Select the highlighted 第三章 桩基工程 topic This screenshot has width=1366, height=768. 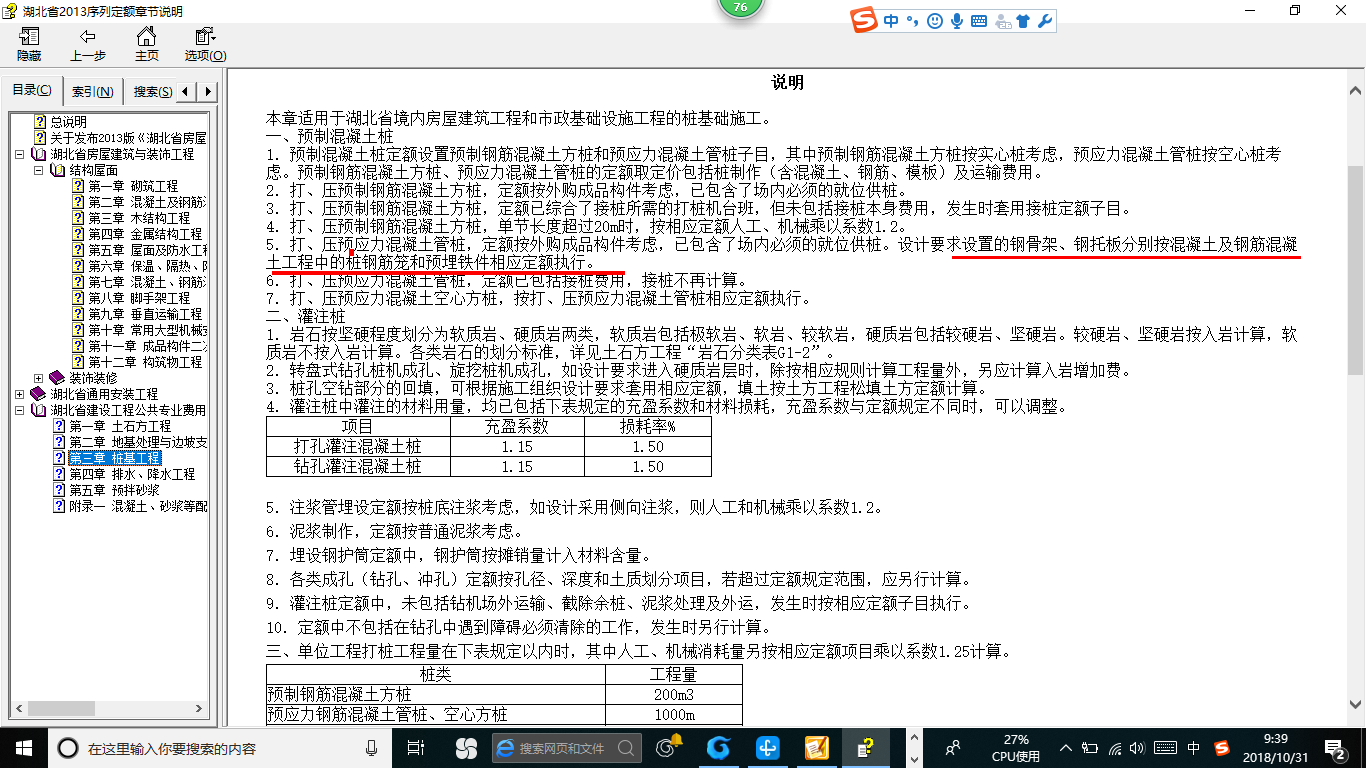[x=114, y=458]
